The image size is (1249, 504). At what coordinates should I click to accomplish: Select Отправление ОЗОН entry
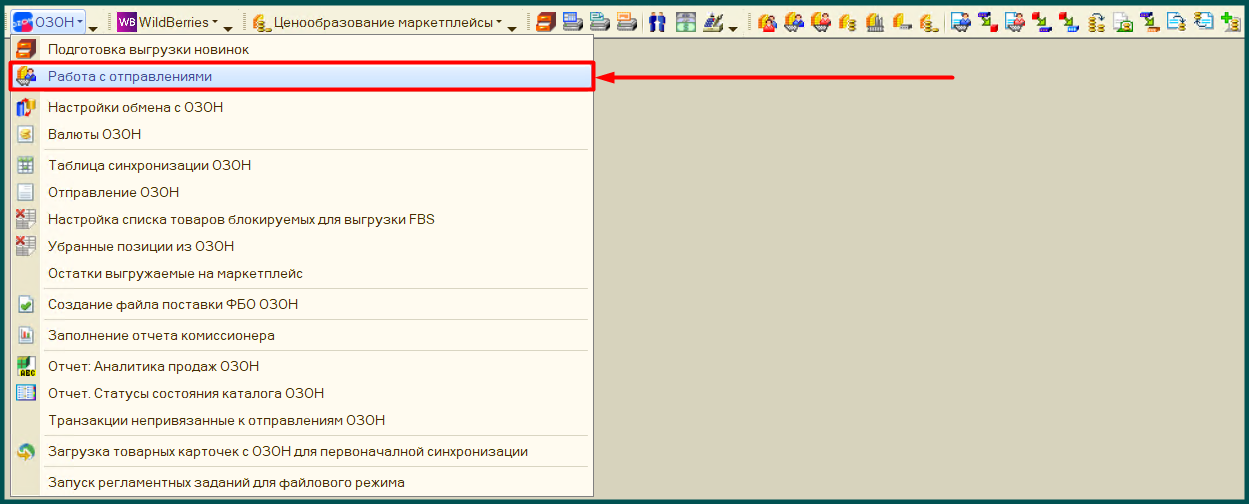(301, 192)
